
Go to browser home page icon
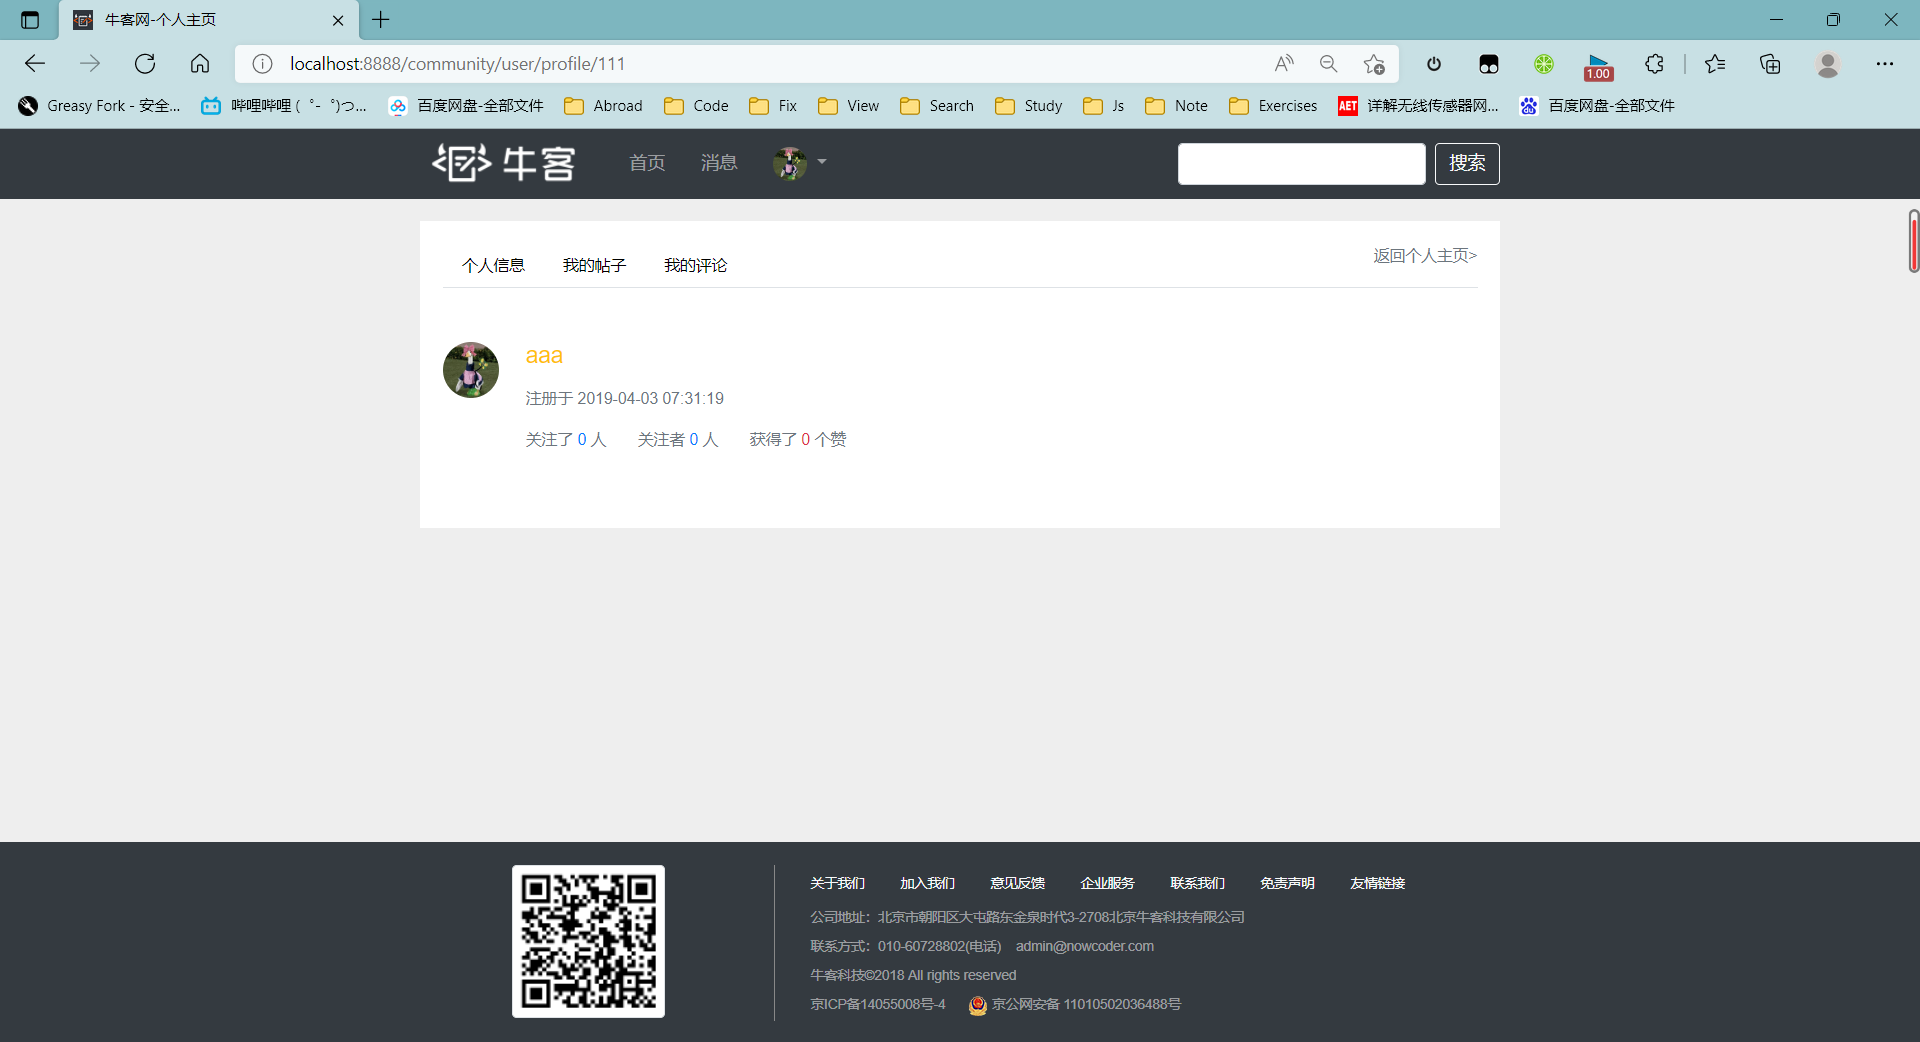[200, 64]
